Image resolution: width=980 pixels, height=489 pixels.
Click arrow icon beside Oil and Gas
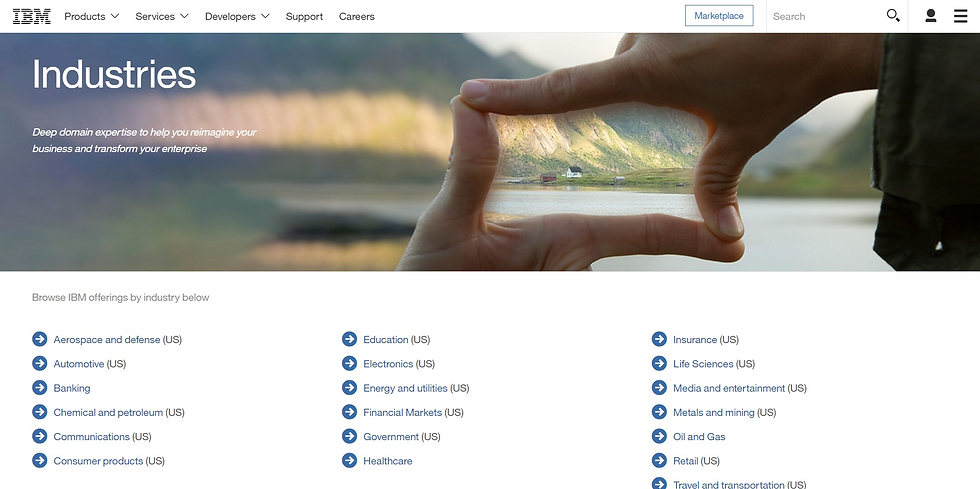(x=659, y=436)
